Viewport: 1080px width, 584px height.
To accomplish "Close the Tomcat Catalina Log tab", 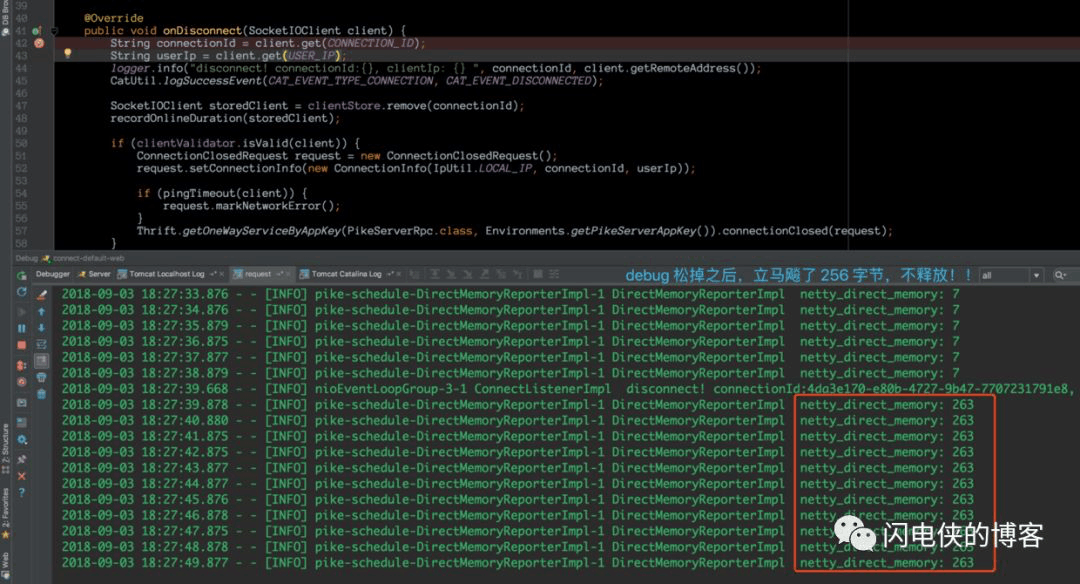I will [x=397, y=274].
